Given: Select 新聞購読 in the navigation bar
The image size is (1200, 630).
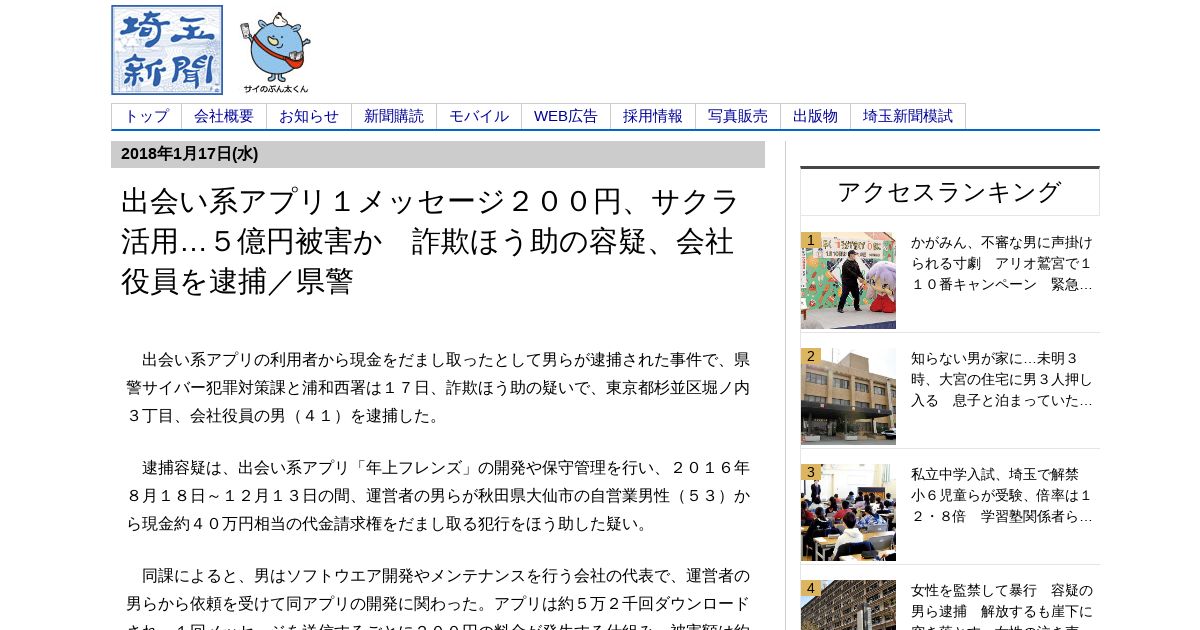Looking at the screenshot, I should coord(394,116).
